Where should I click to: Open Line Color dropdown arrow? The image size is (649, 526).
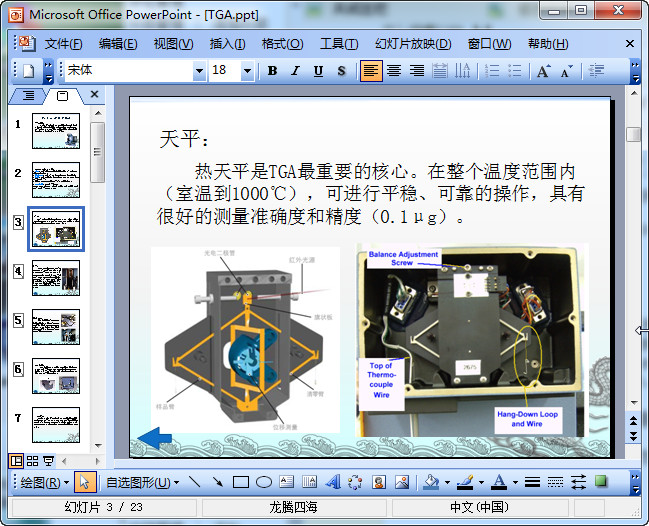481,483
